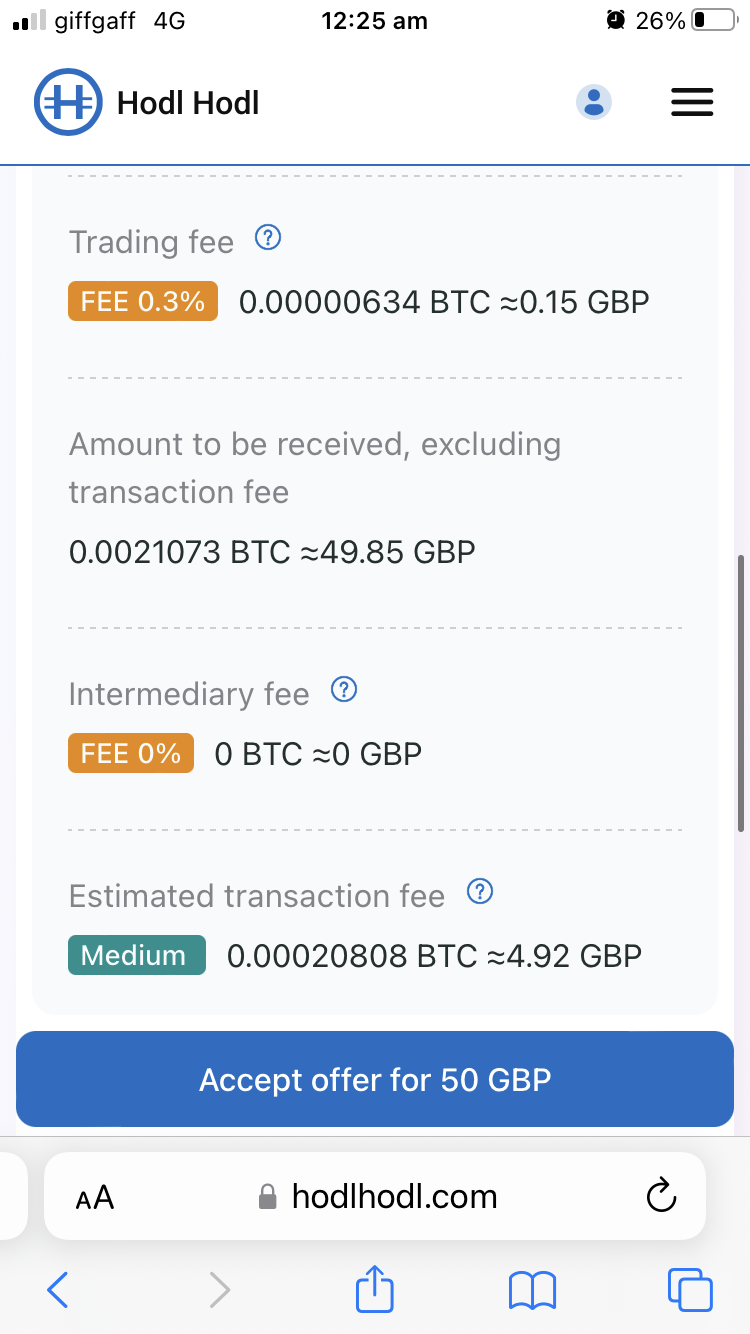This screenshot has width=750, height=1334.
Task: Open Estimated transaction fee help icon
Action: (x=481, y=892)
